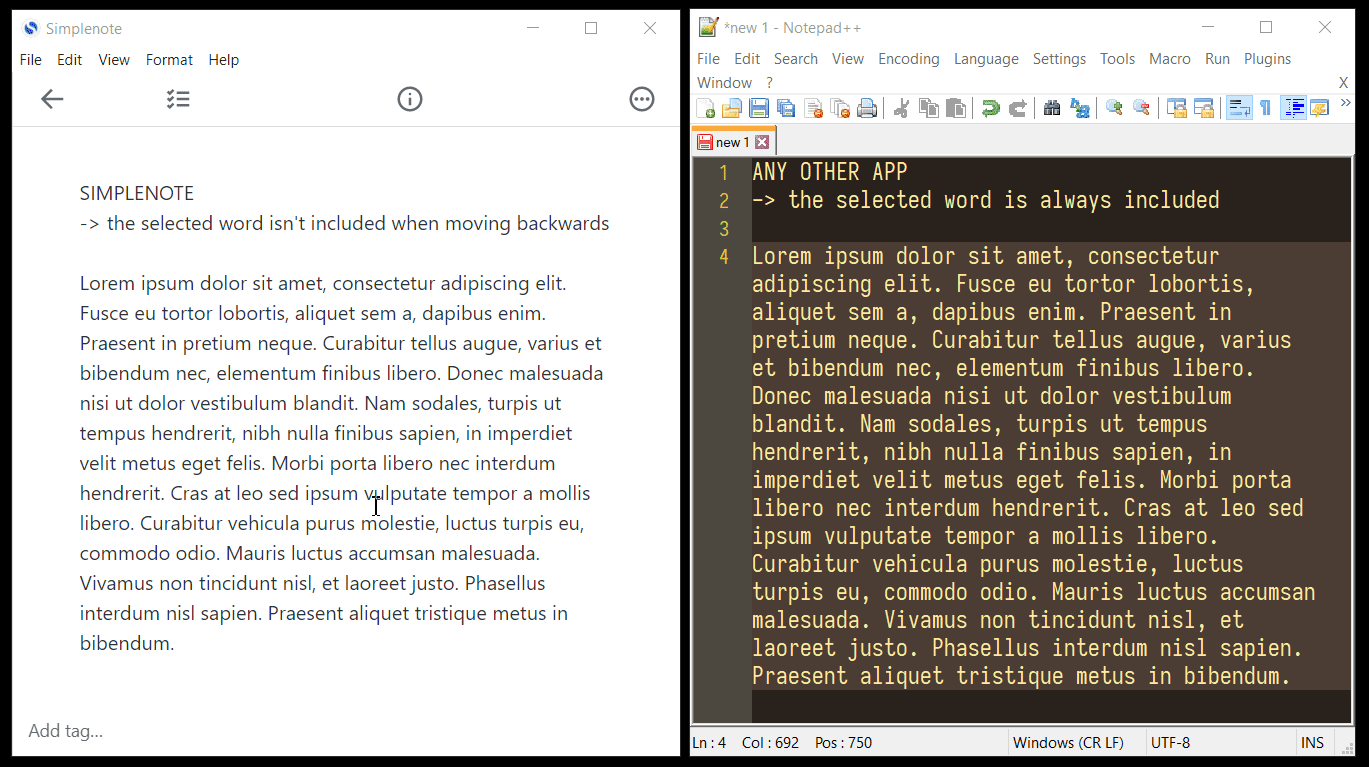Expand Notepad++ toolbar overflow chevron

(x=1345, y=102)
